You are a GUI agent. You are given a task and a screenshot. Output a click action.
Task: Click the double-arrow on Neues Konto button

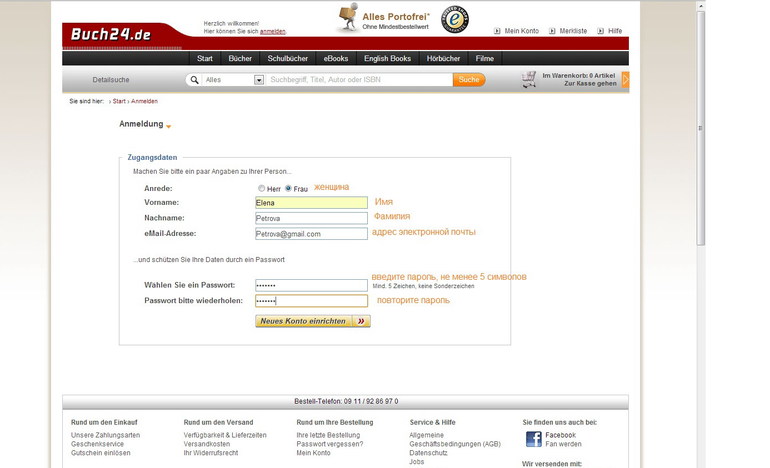click(361, 321)
